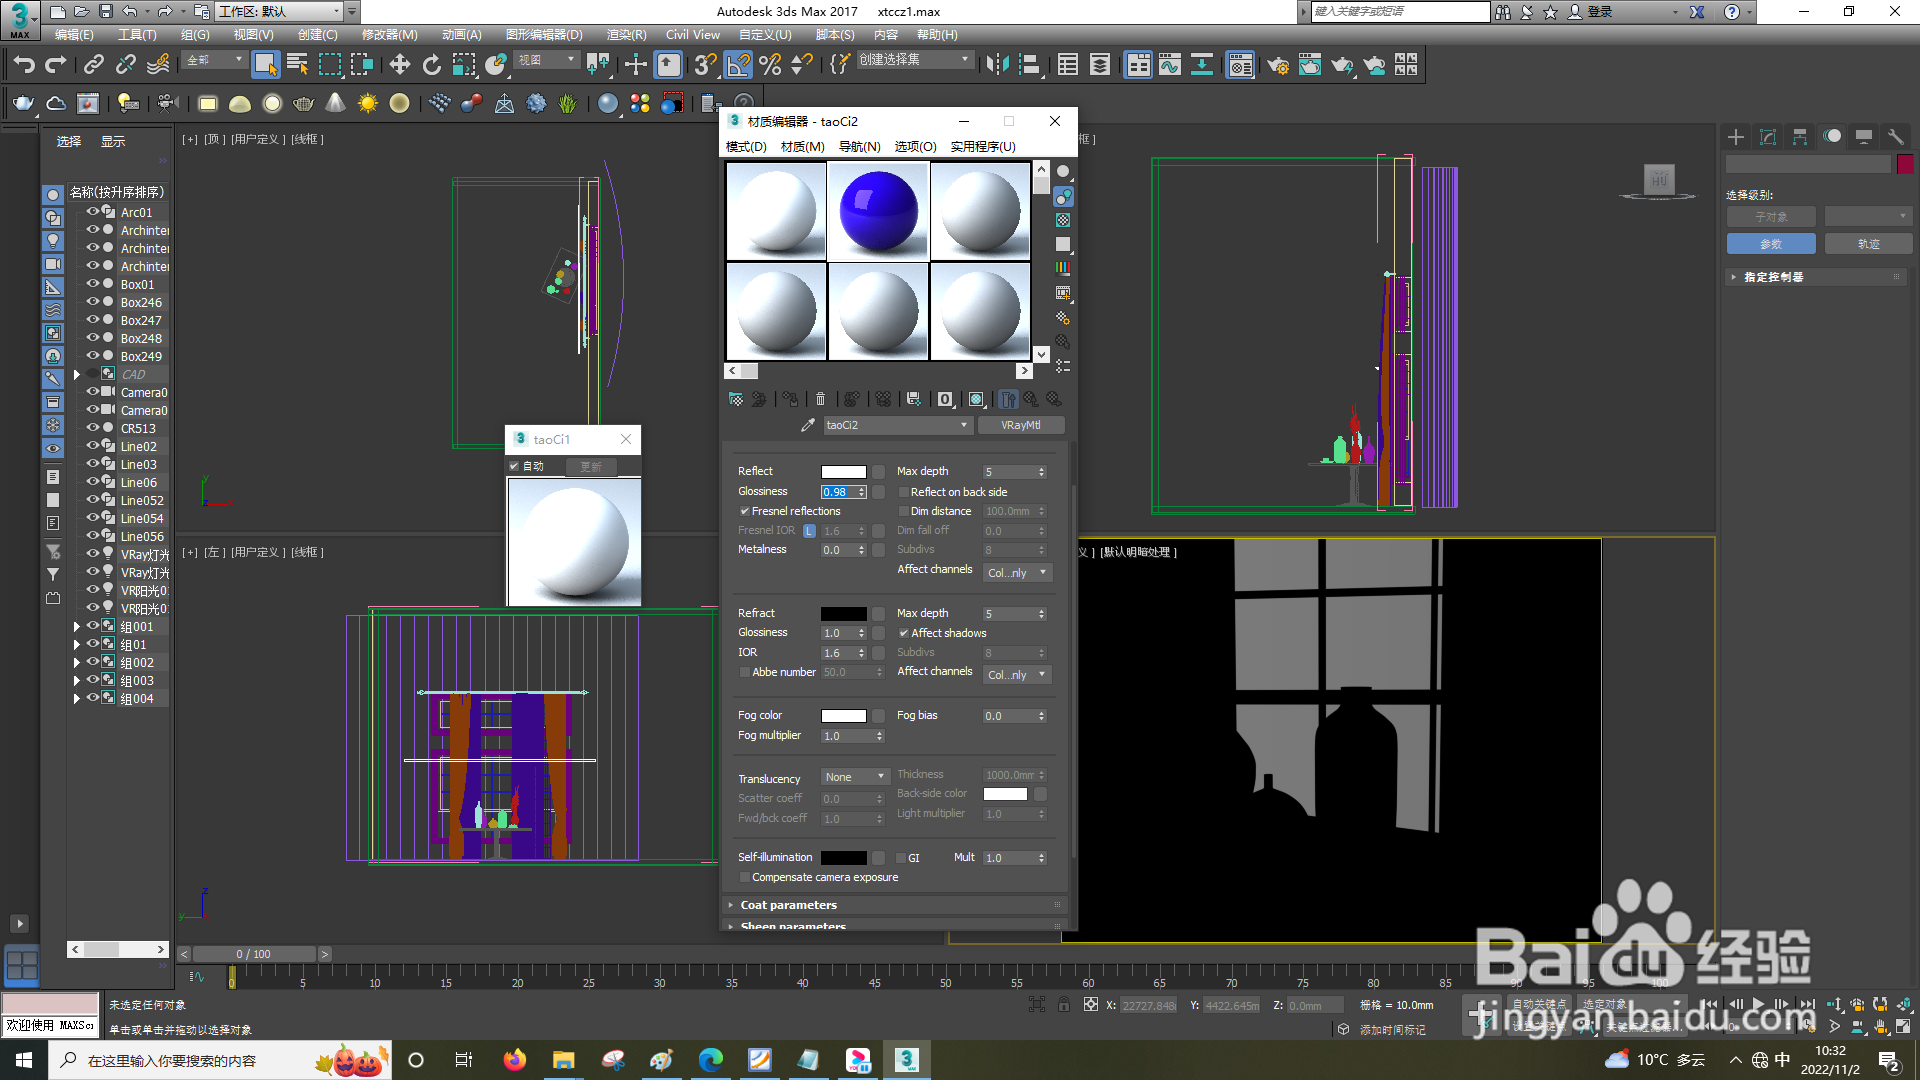Select the blue material sample sphere
Screen dimensions: 1920x1082
pyautogui.click(x=878, y=212)
